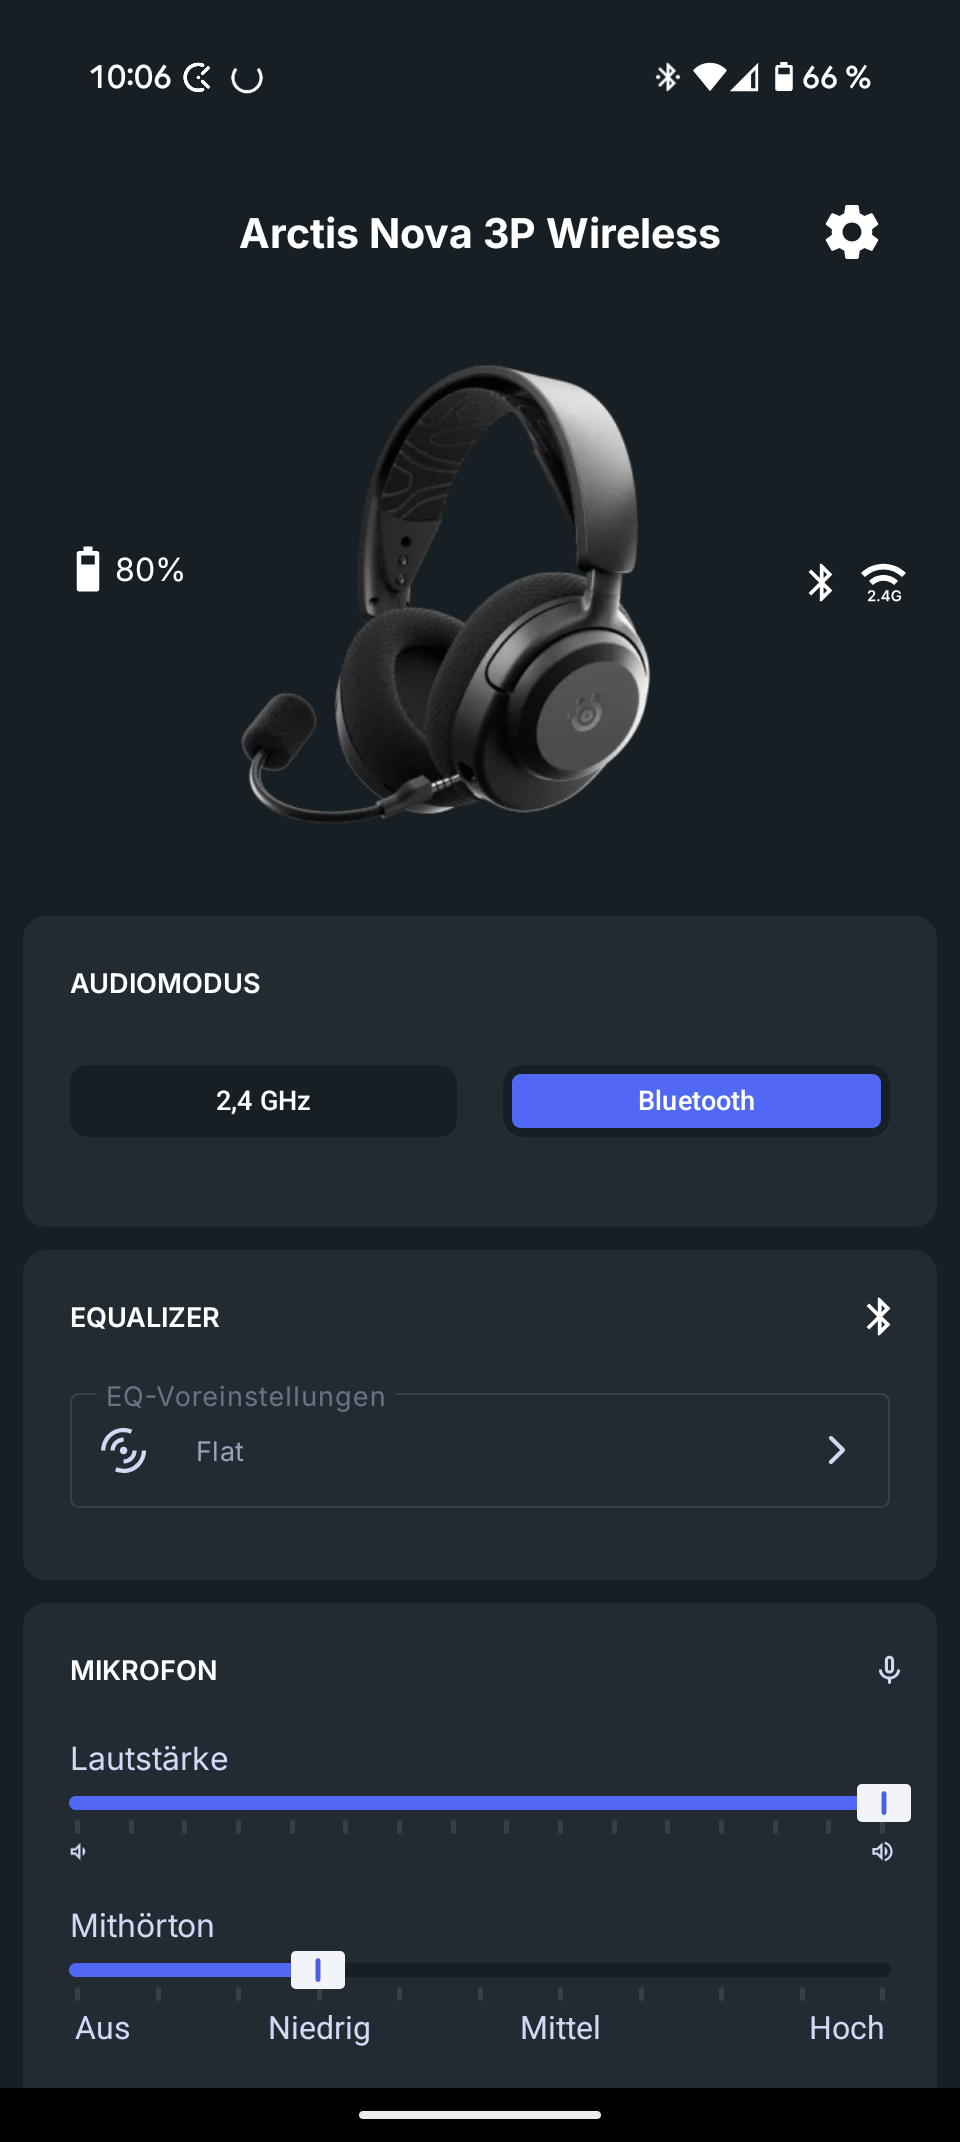960x2142 pixels.
Task: Tap the Bluetooth status icon beside headset image
Action: coord(821,582)
